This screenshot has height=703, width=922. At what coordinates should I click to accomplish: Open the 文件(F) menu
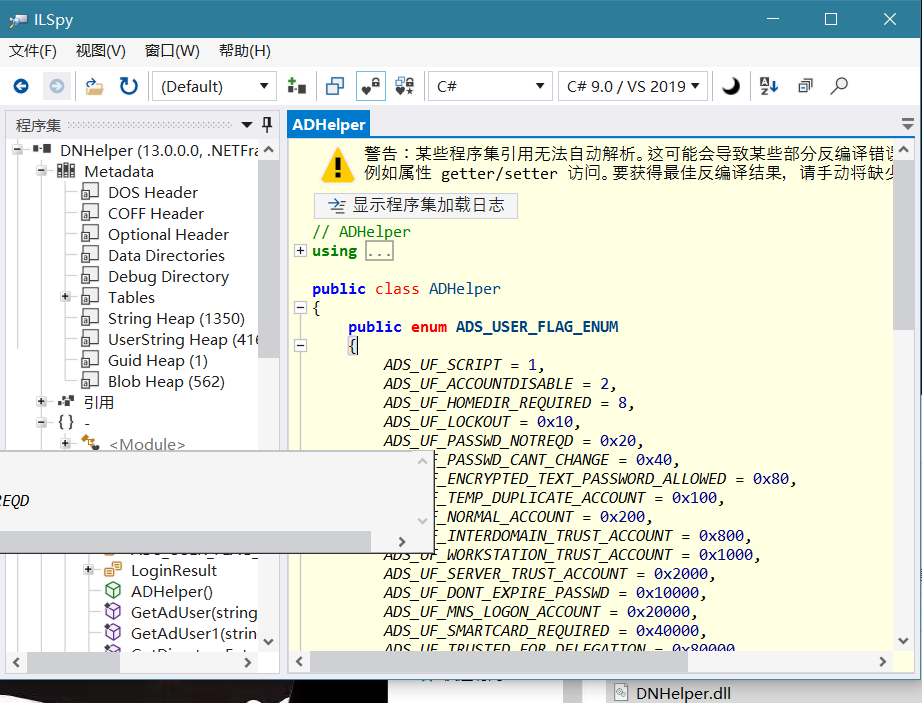(x=33, y=51)
